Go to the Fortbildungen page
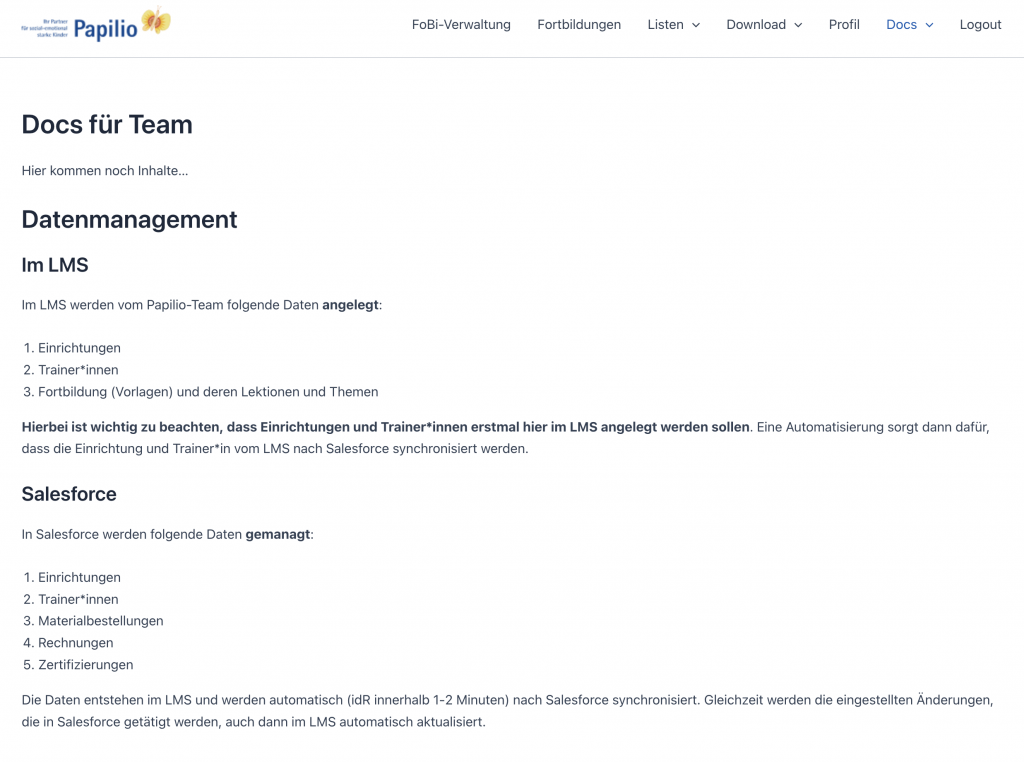This screenshot has width=1024, height=762. point(579,25)
